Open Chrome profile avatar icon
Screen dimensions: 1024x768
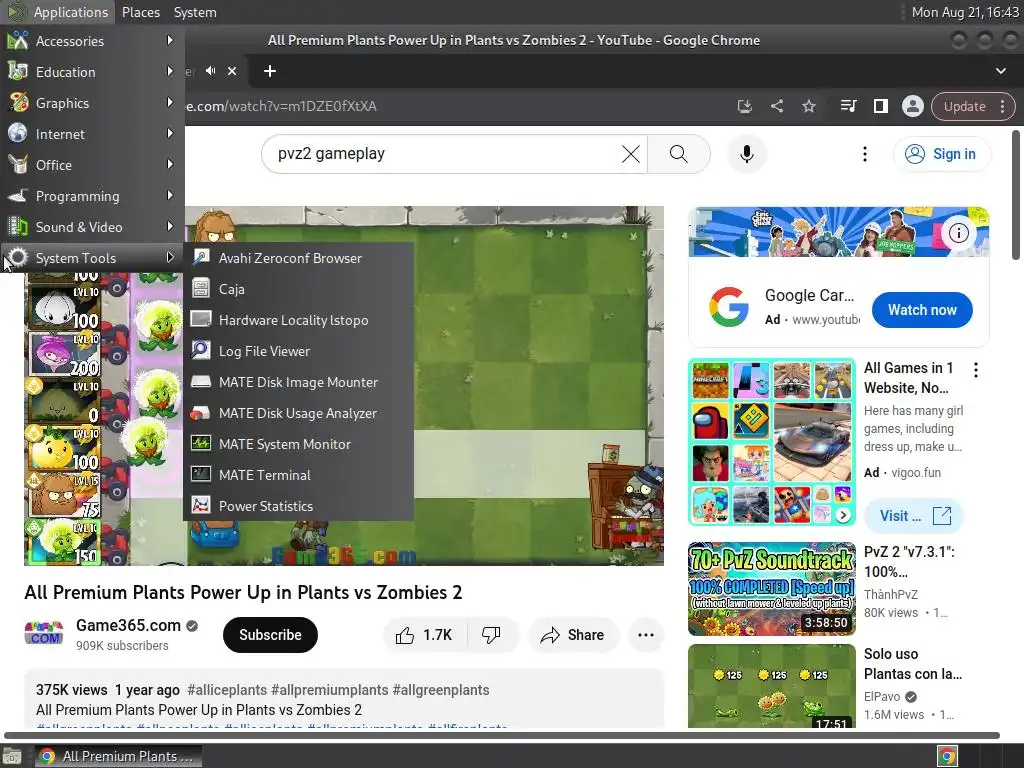coord(912,106)
